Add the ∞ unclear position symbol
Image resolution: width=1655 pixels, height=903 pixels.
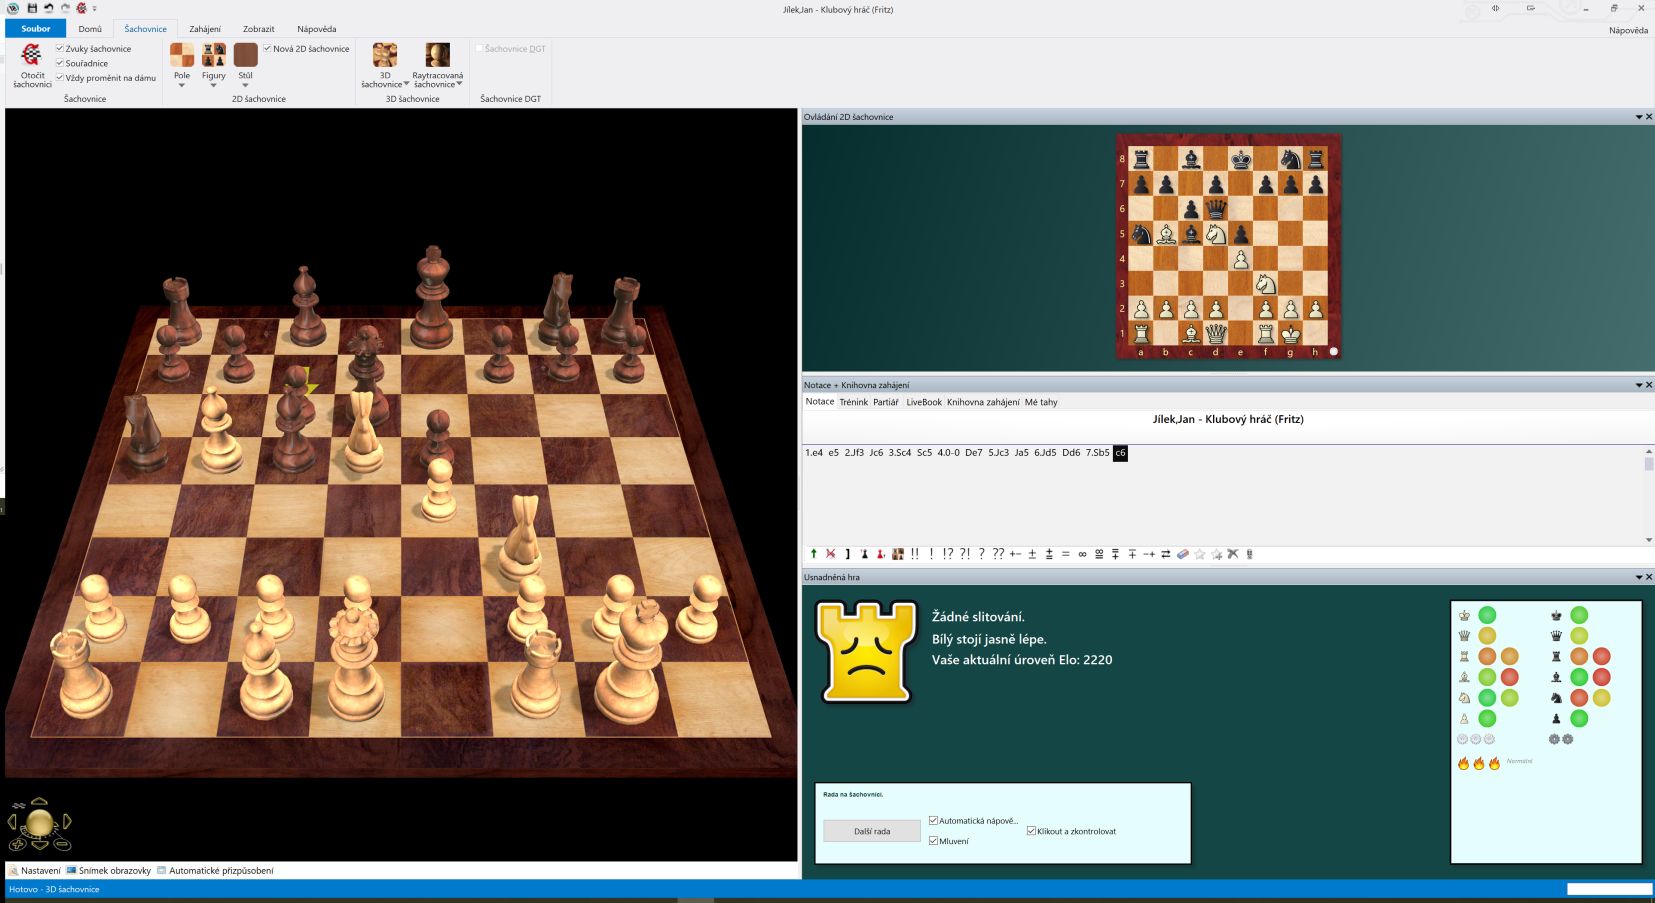pos(1082,554)
